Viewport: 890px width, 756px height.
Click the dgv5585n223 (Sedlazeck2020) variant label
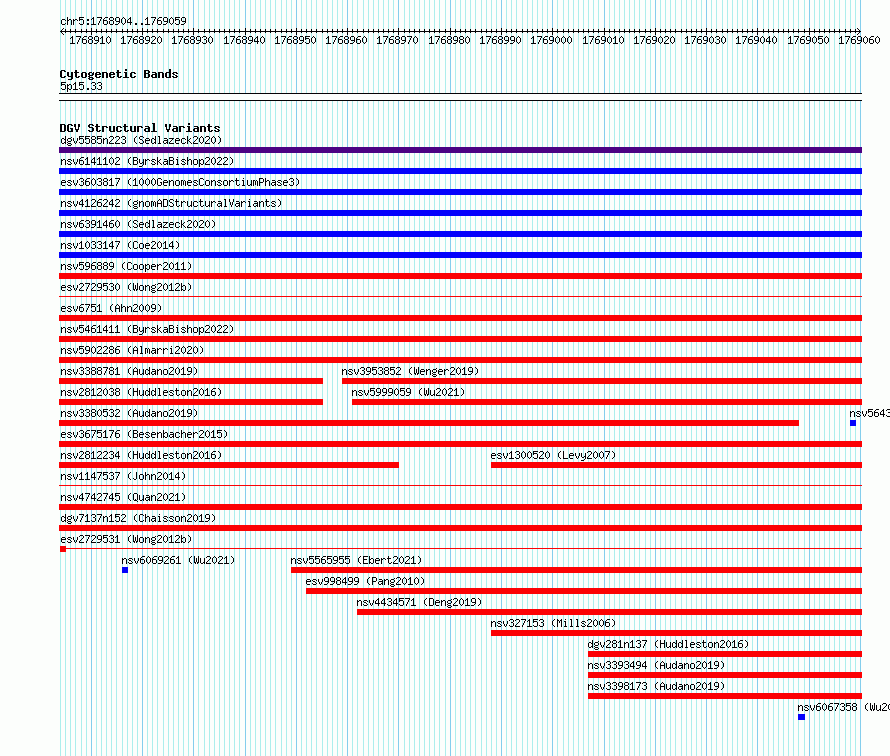[x=141, y=140]
